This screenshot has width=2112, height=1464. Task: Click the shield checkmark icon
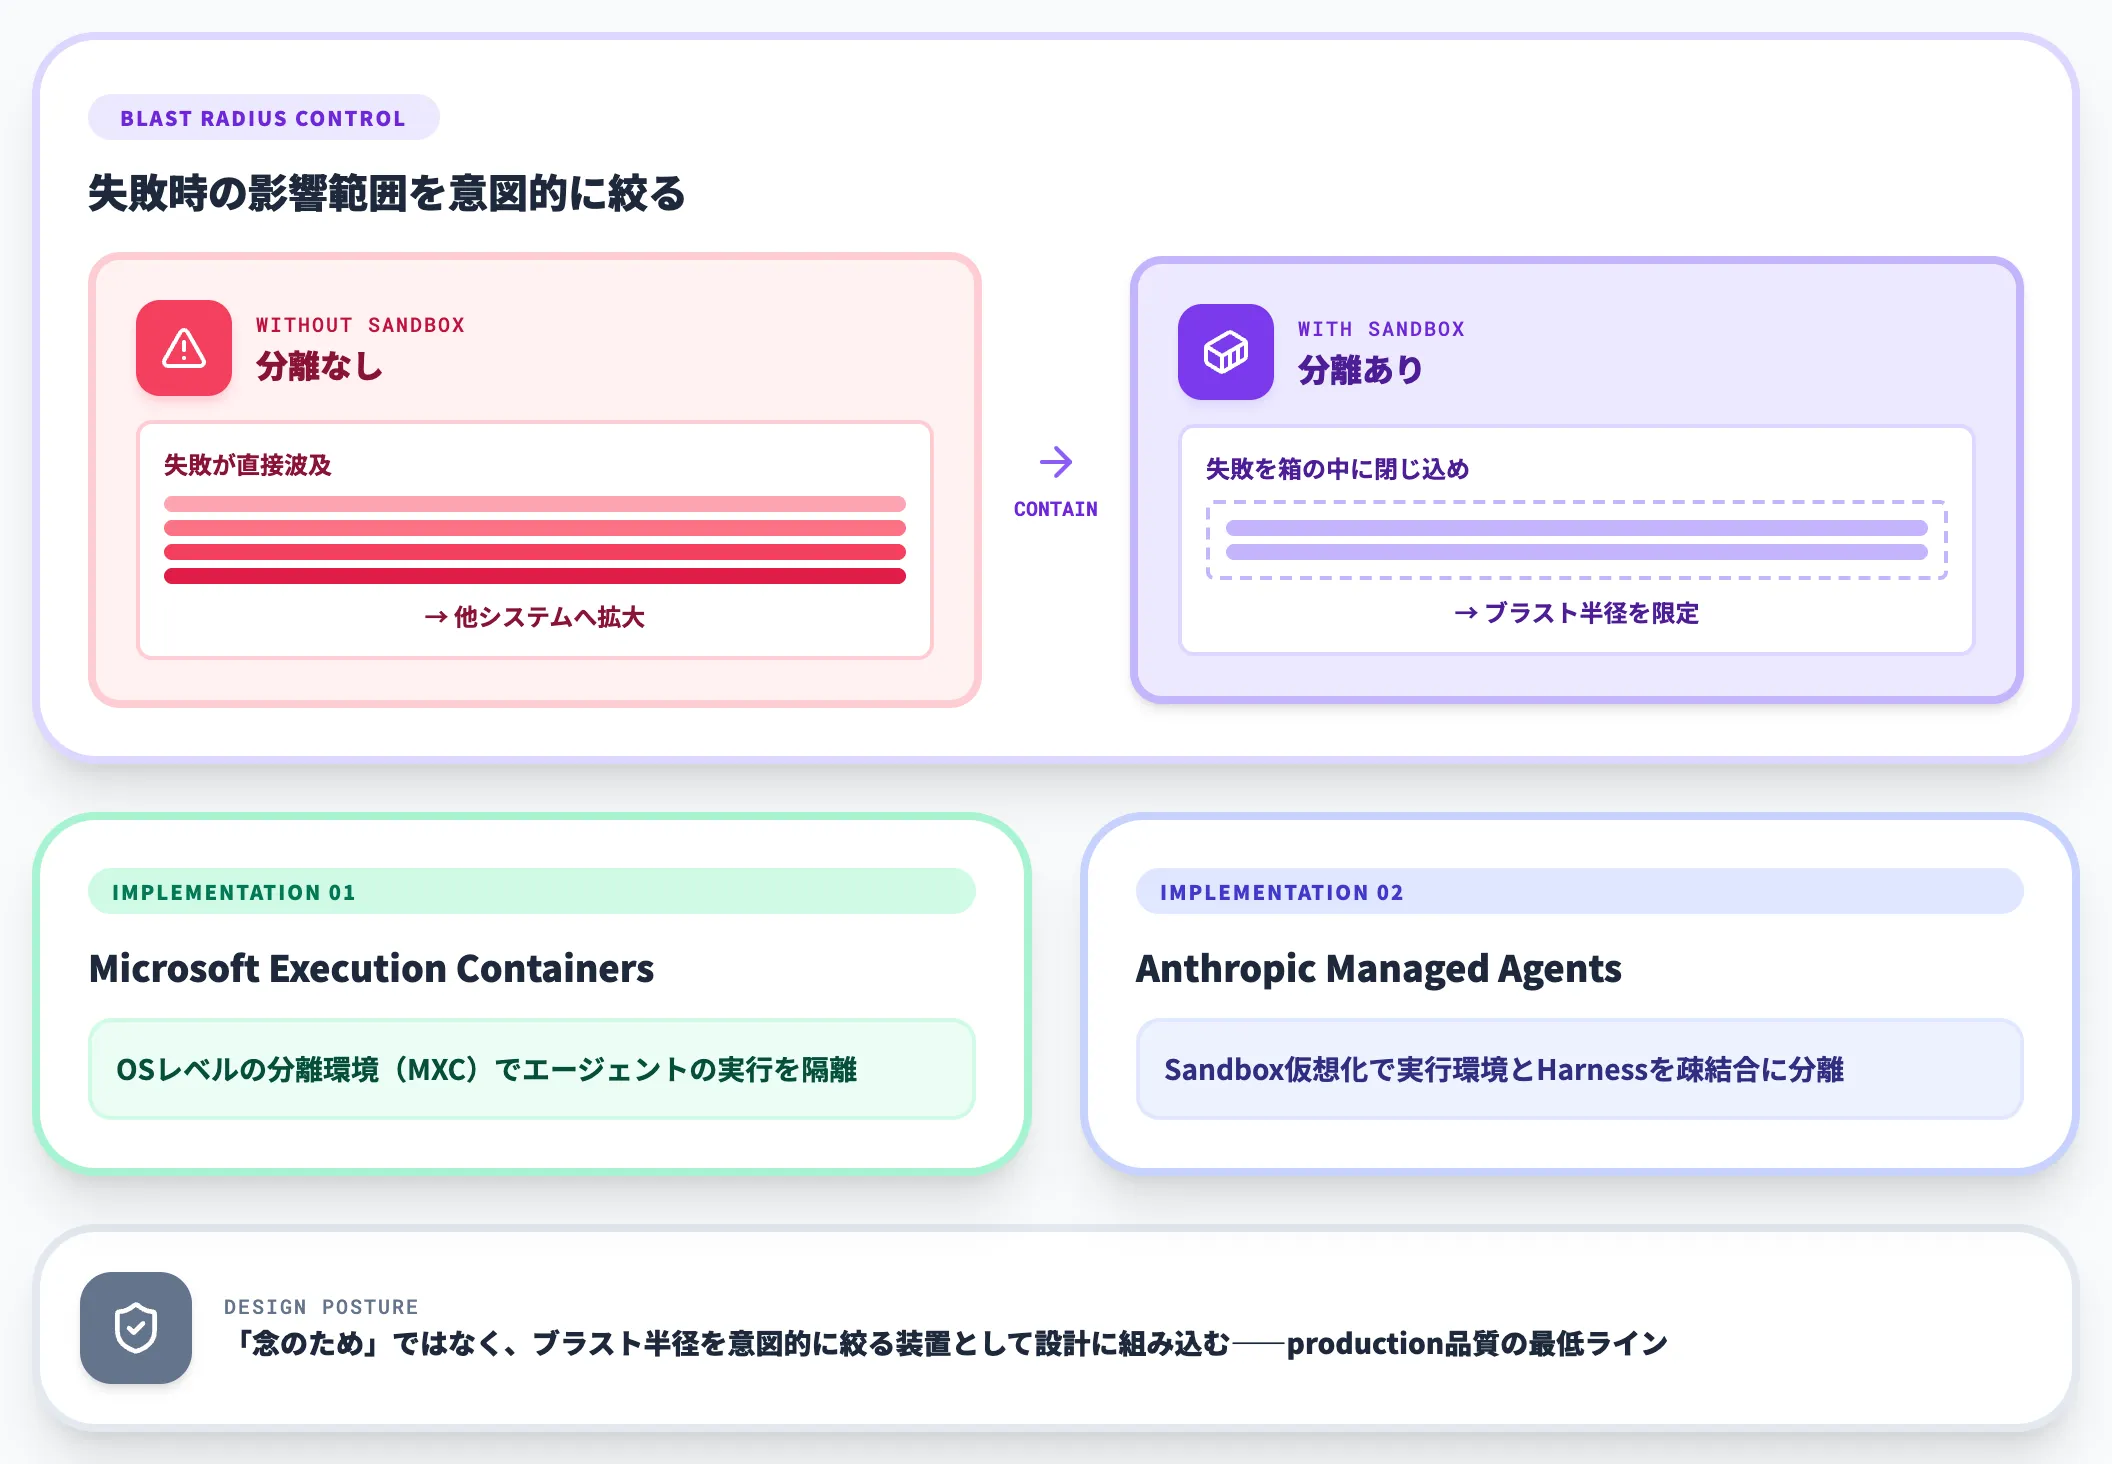136,1328
